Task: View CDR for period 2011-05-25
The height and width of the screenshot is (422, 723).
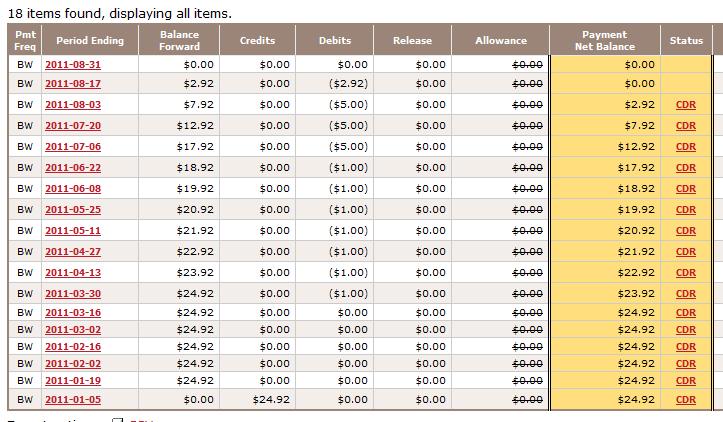Action: 685,210
